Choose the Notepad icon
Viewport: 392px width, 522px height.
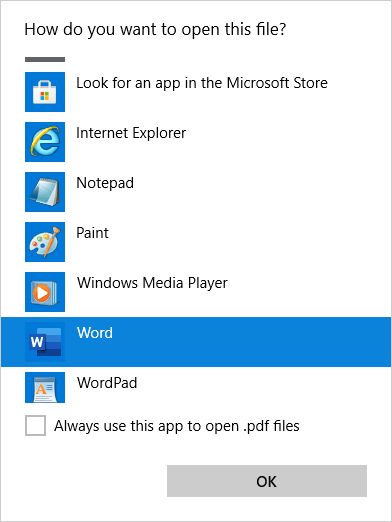(x=45, y=192)
